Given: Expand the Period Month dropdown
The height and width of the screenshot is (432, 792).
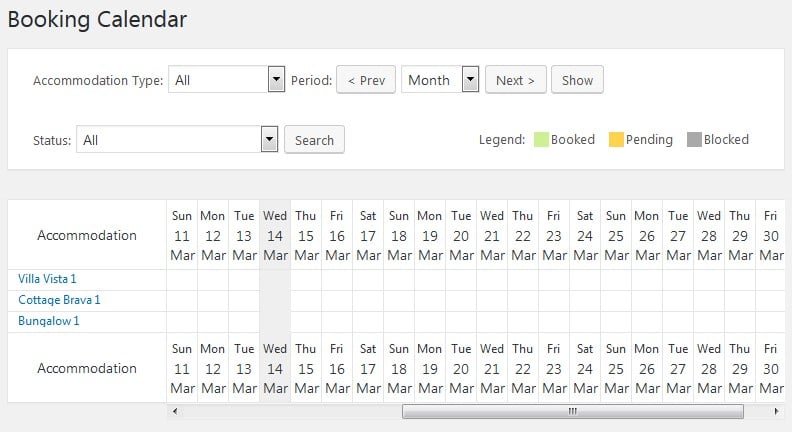Looking at the screenshot, I should [440, 80].
